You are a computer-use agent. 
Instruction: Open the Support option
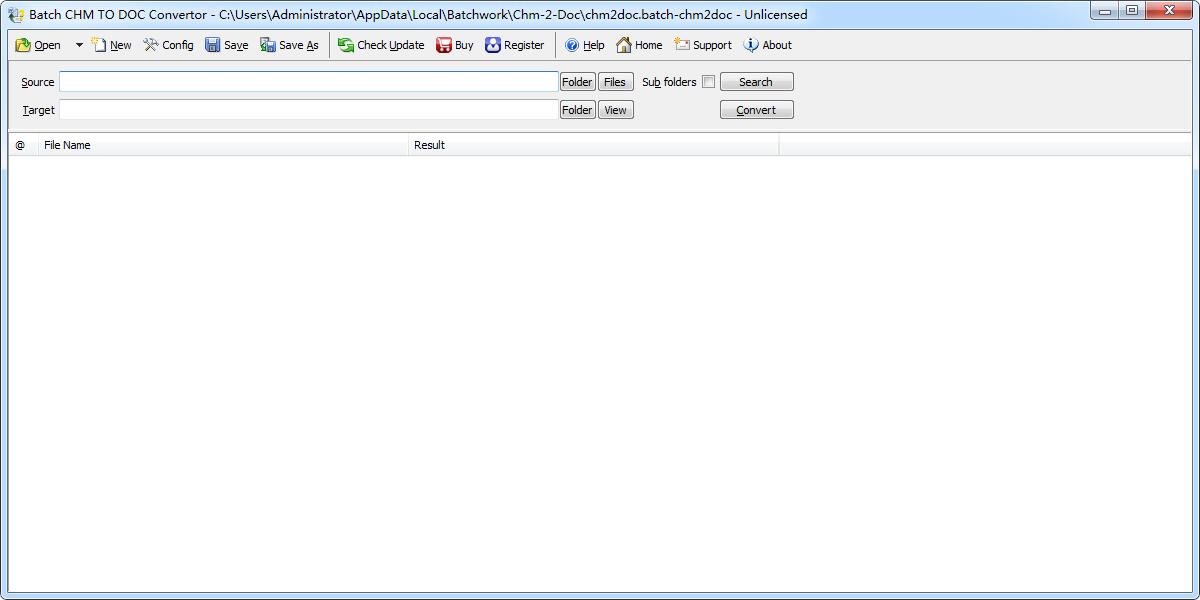tap(703, 45)
